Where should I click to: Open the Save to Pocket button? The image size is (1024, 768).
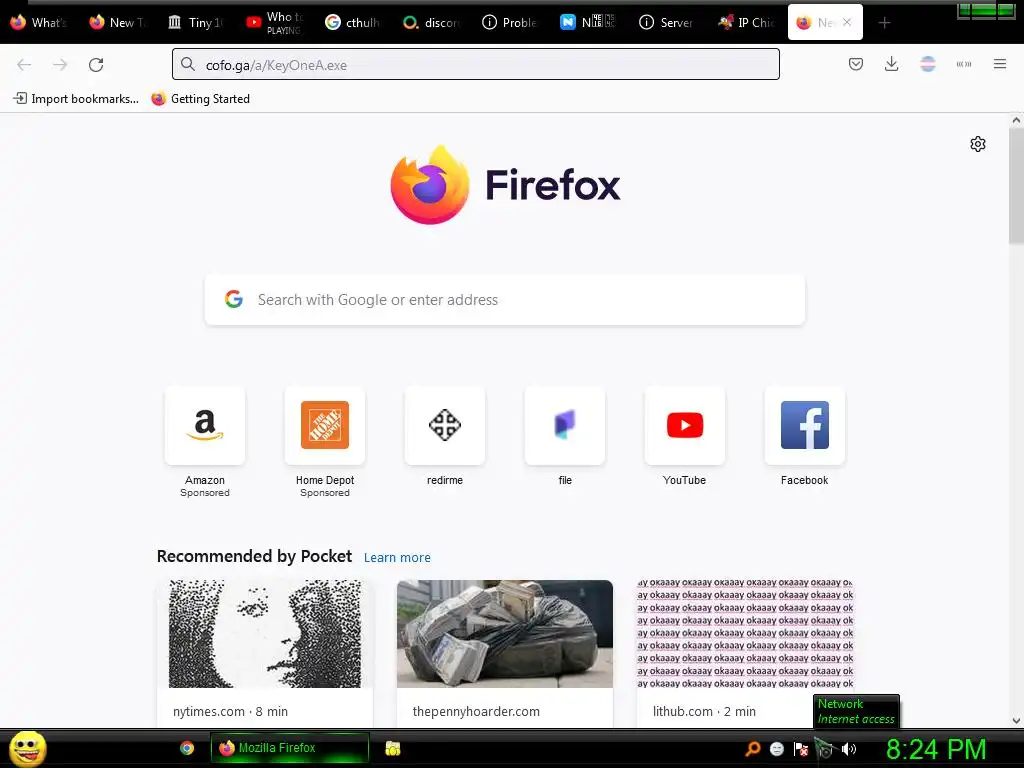(856, 64)
